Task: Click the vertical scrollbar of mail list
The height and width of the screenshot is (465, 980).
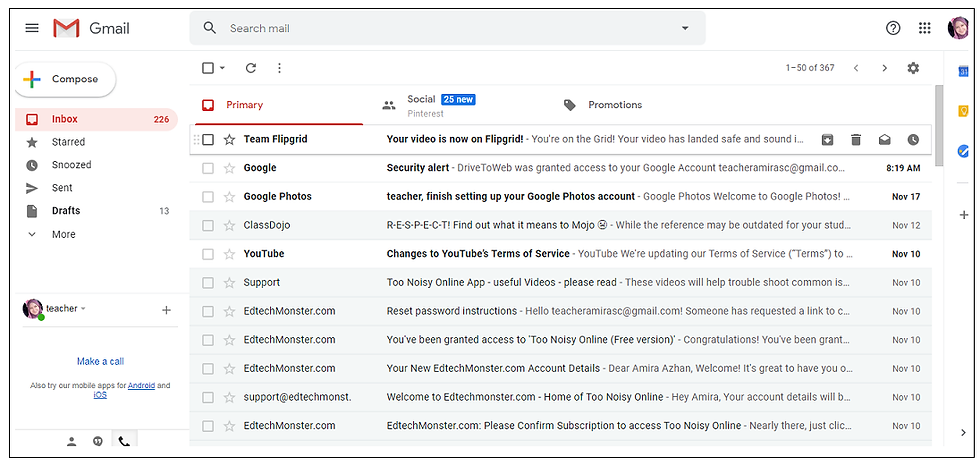Action: tap(939, 125)
